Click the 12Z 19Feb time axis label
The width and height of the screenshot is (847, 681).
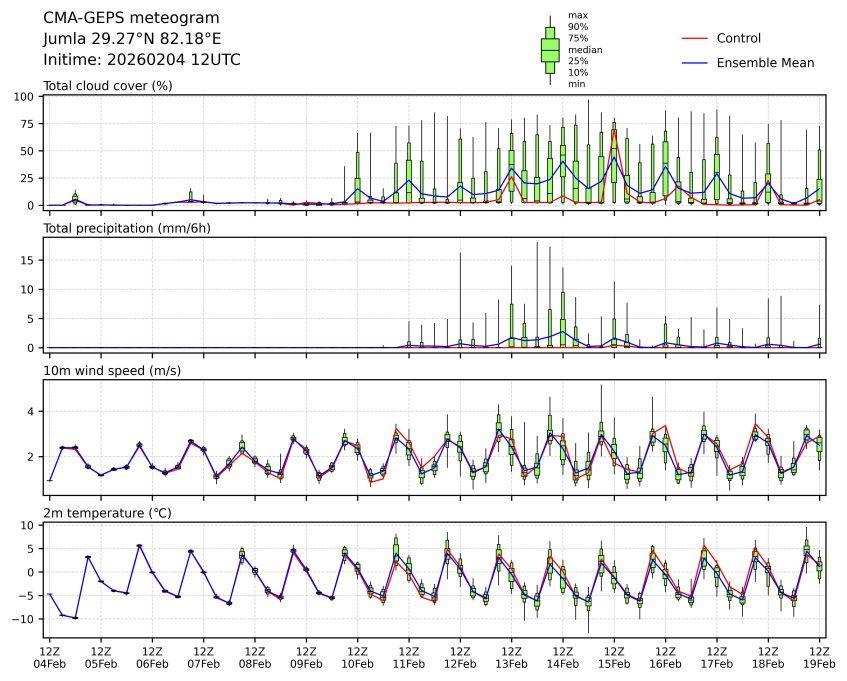coord(818,656)
